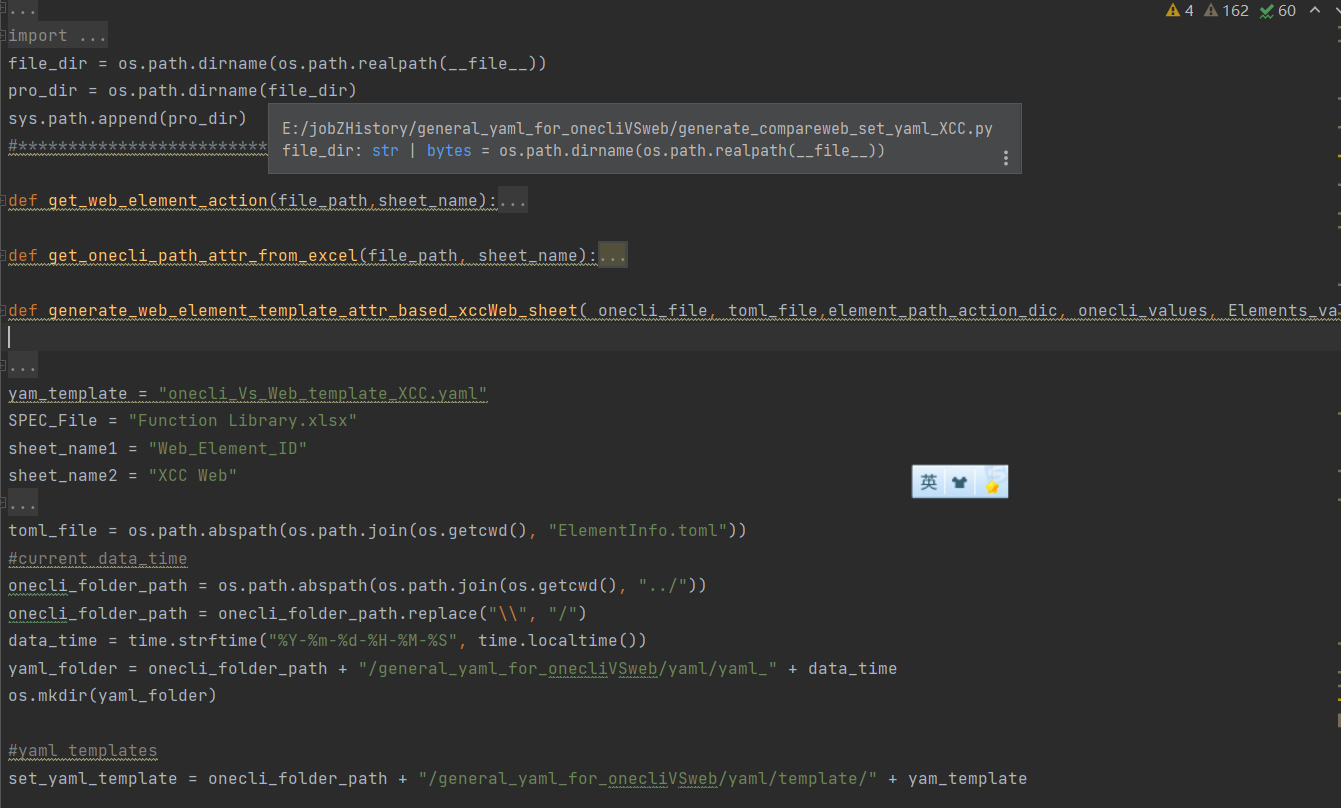The width and height of the screenshot is (1341, 808).
Task: Click the weak warning count 162 indicator
Action: 1226,11
